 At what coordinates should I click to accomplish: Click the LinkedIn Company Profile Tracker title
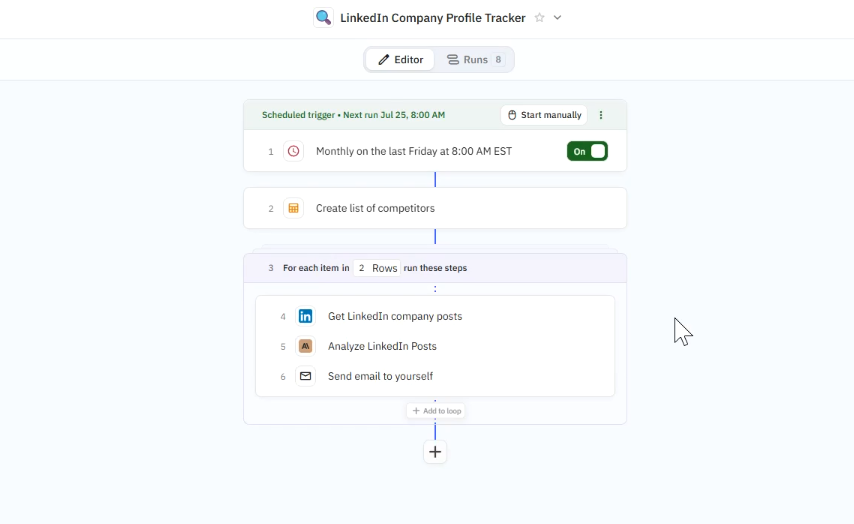[x=432, y=18]
